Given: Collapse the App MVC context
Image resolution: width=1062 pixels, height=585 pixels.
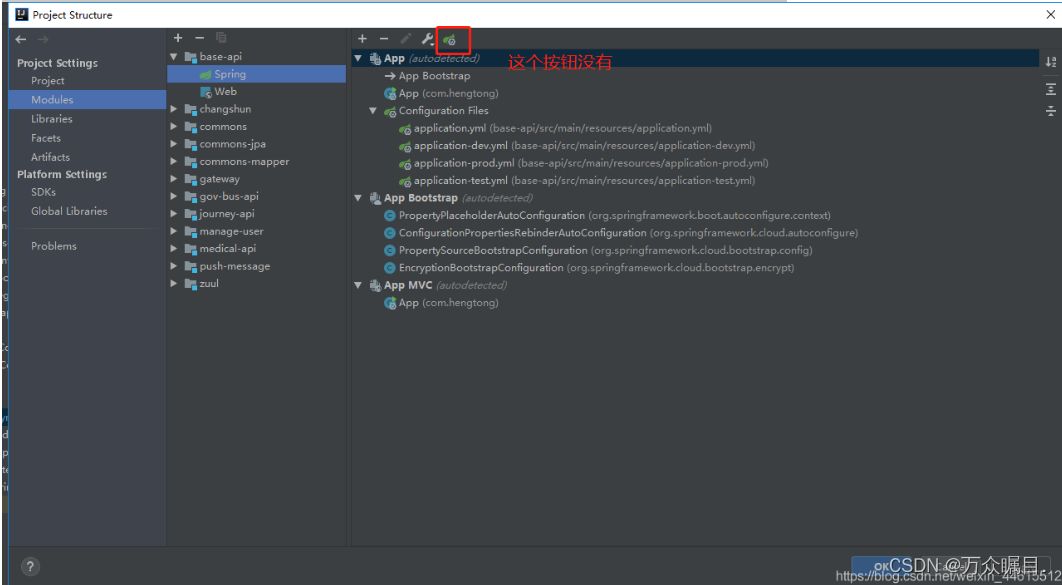Looking at the screenshot, I should [358, 285].
